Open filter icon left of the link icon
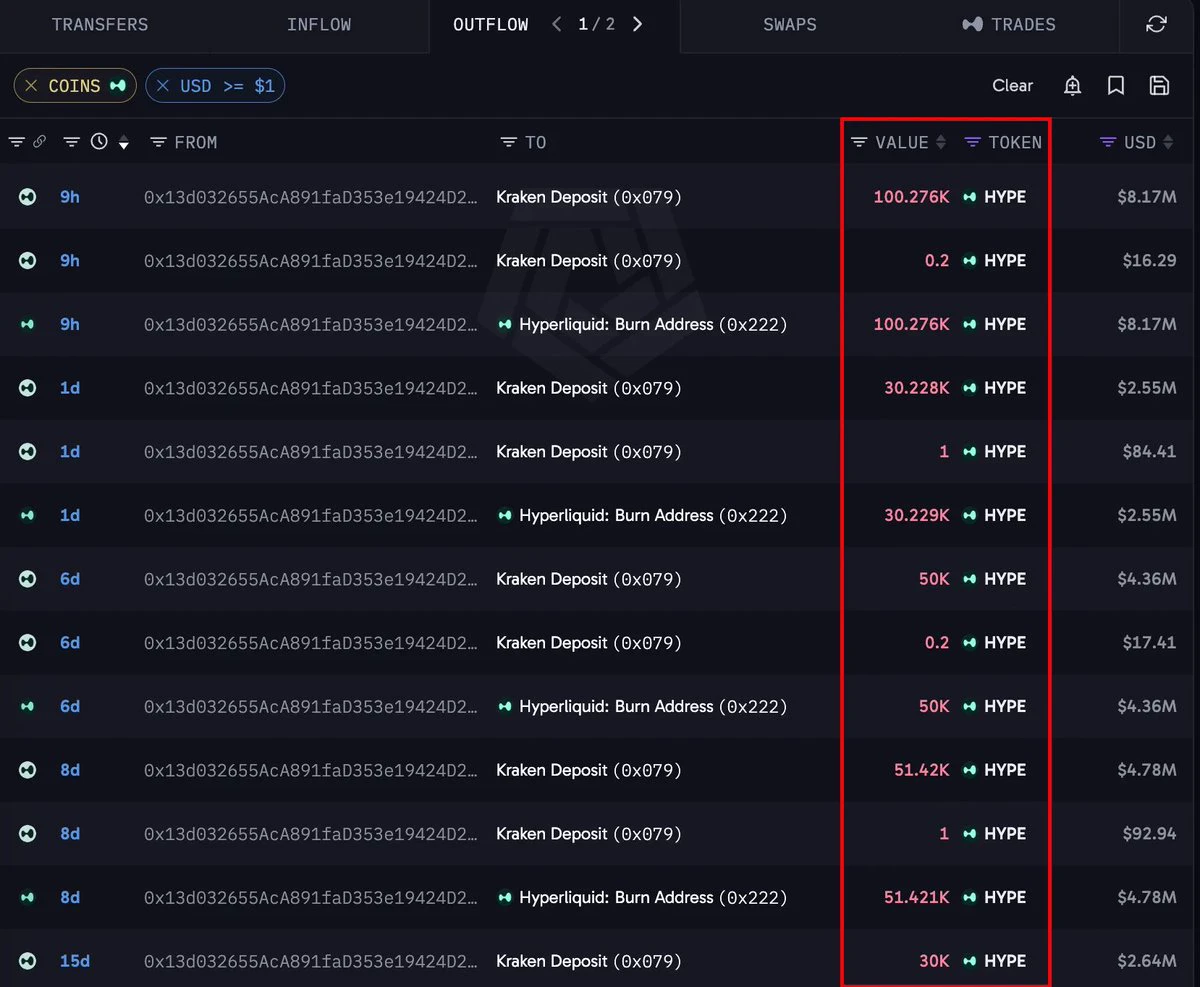This screenshot has width=1200, height=987. pyautogui.click(x=16, y=142)
